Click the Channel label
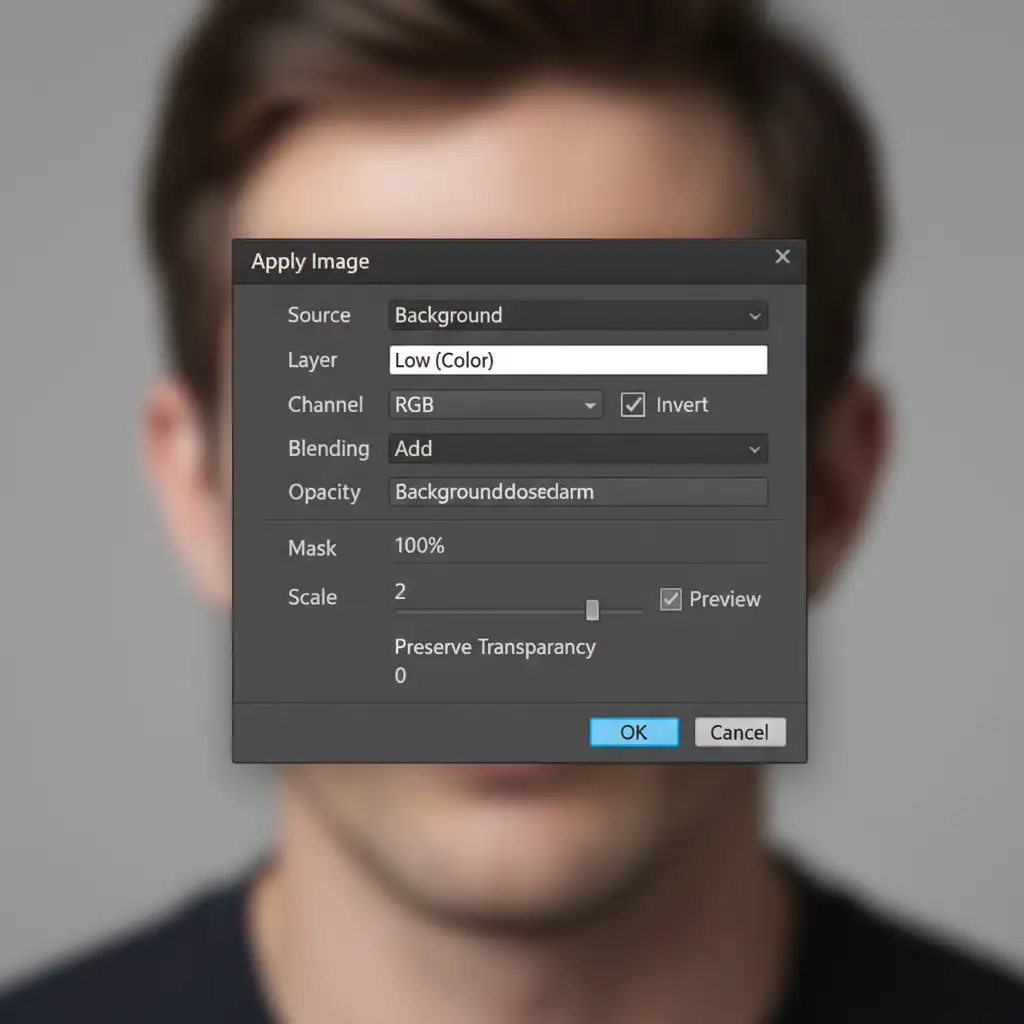This screenshot has width=1024, height=1024. pos(325,405)
